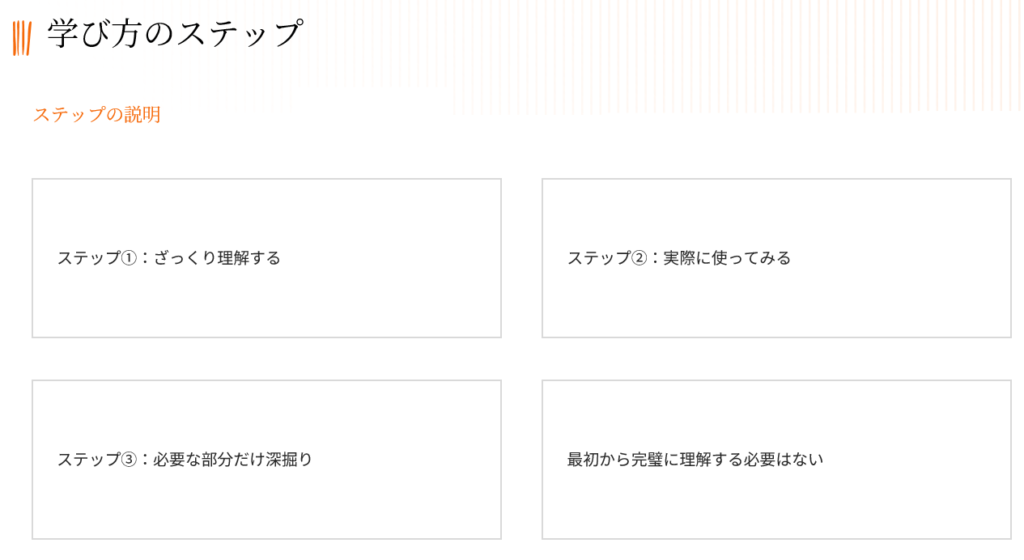Click the word ステップ in the page heading

(238, 34)
